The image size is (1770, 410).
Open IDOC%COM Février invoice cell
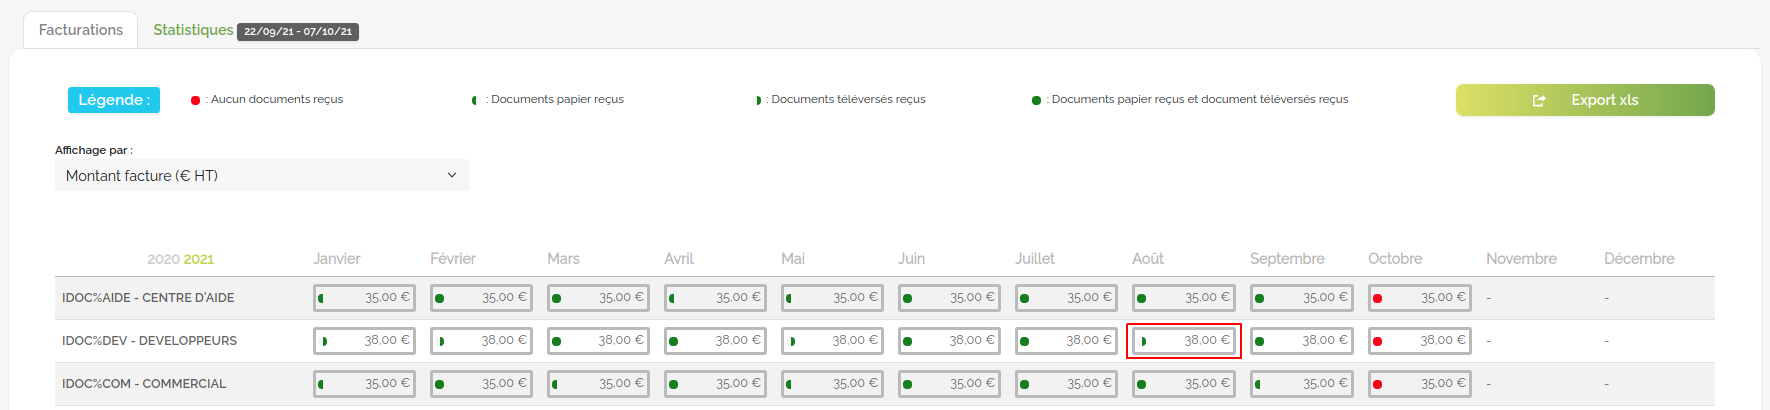click(x=481, y=384)
